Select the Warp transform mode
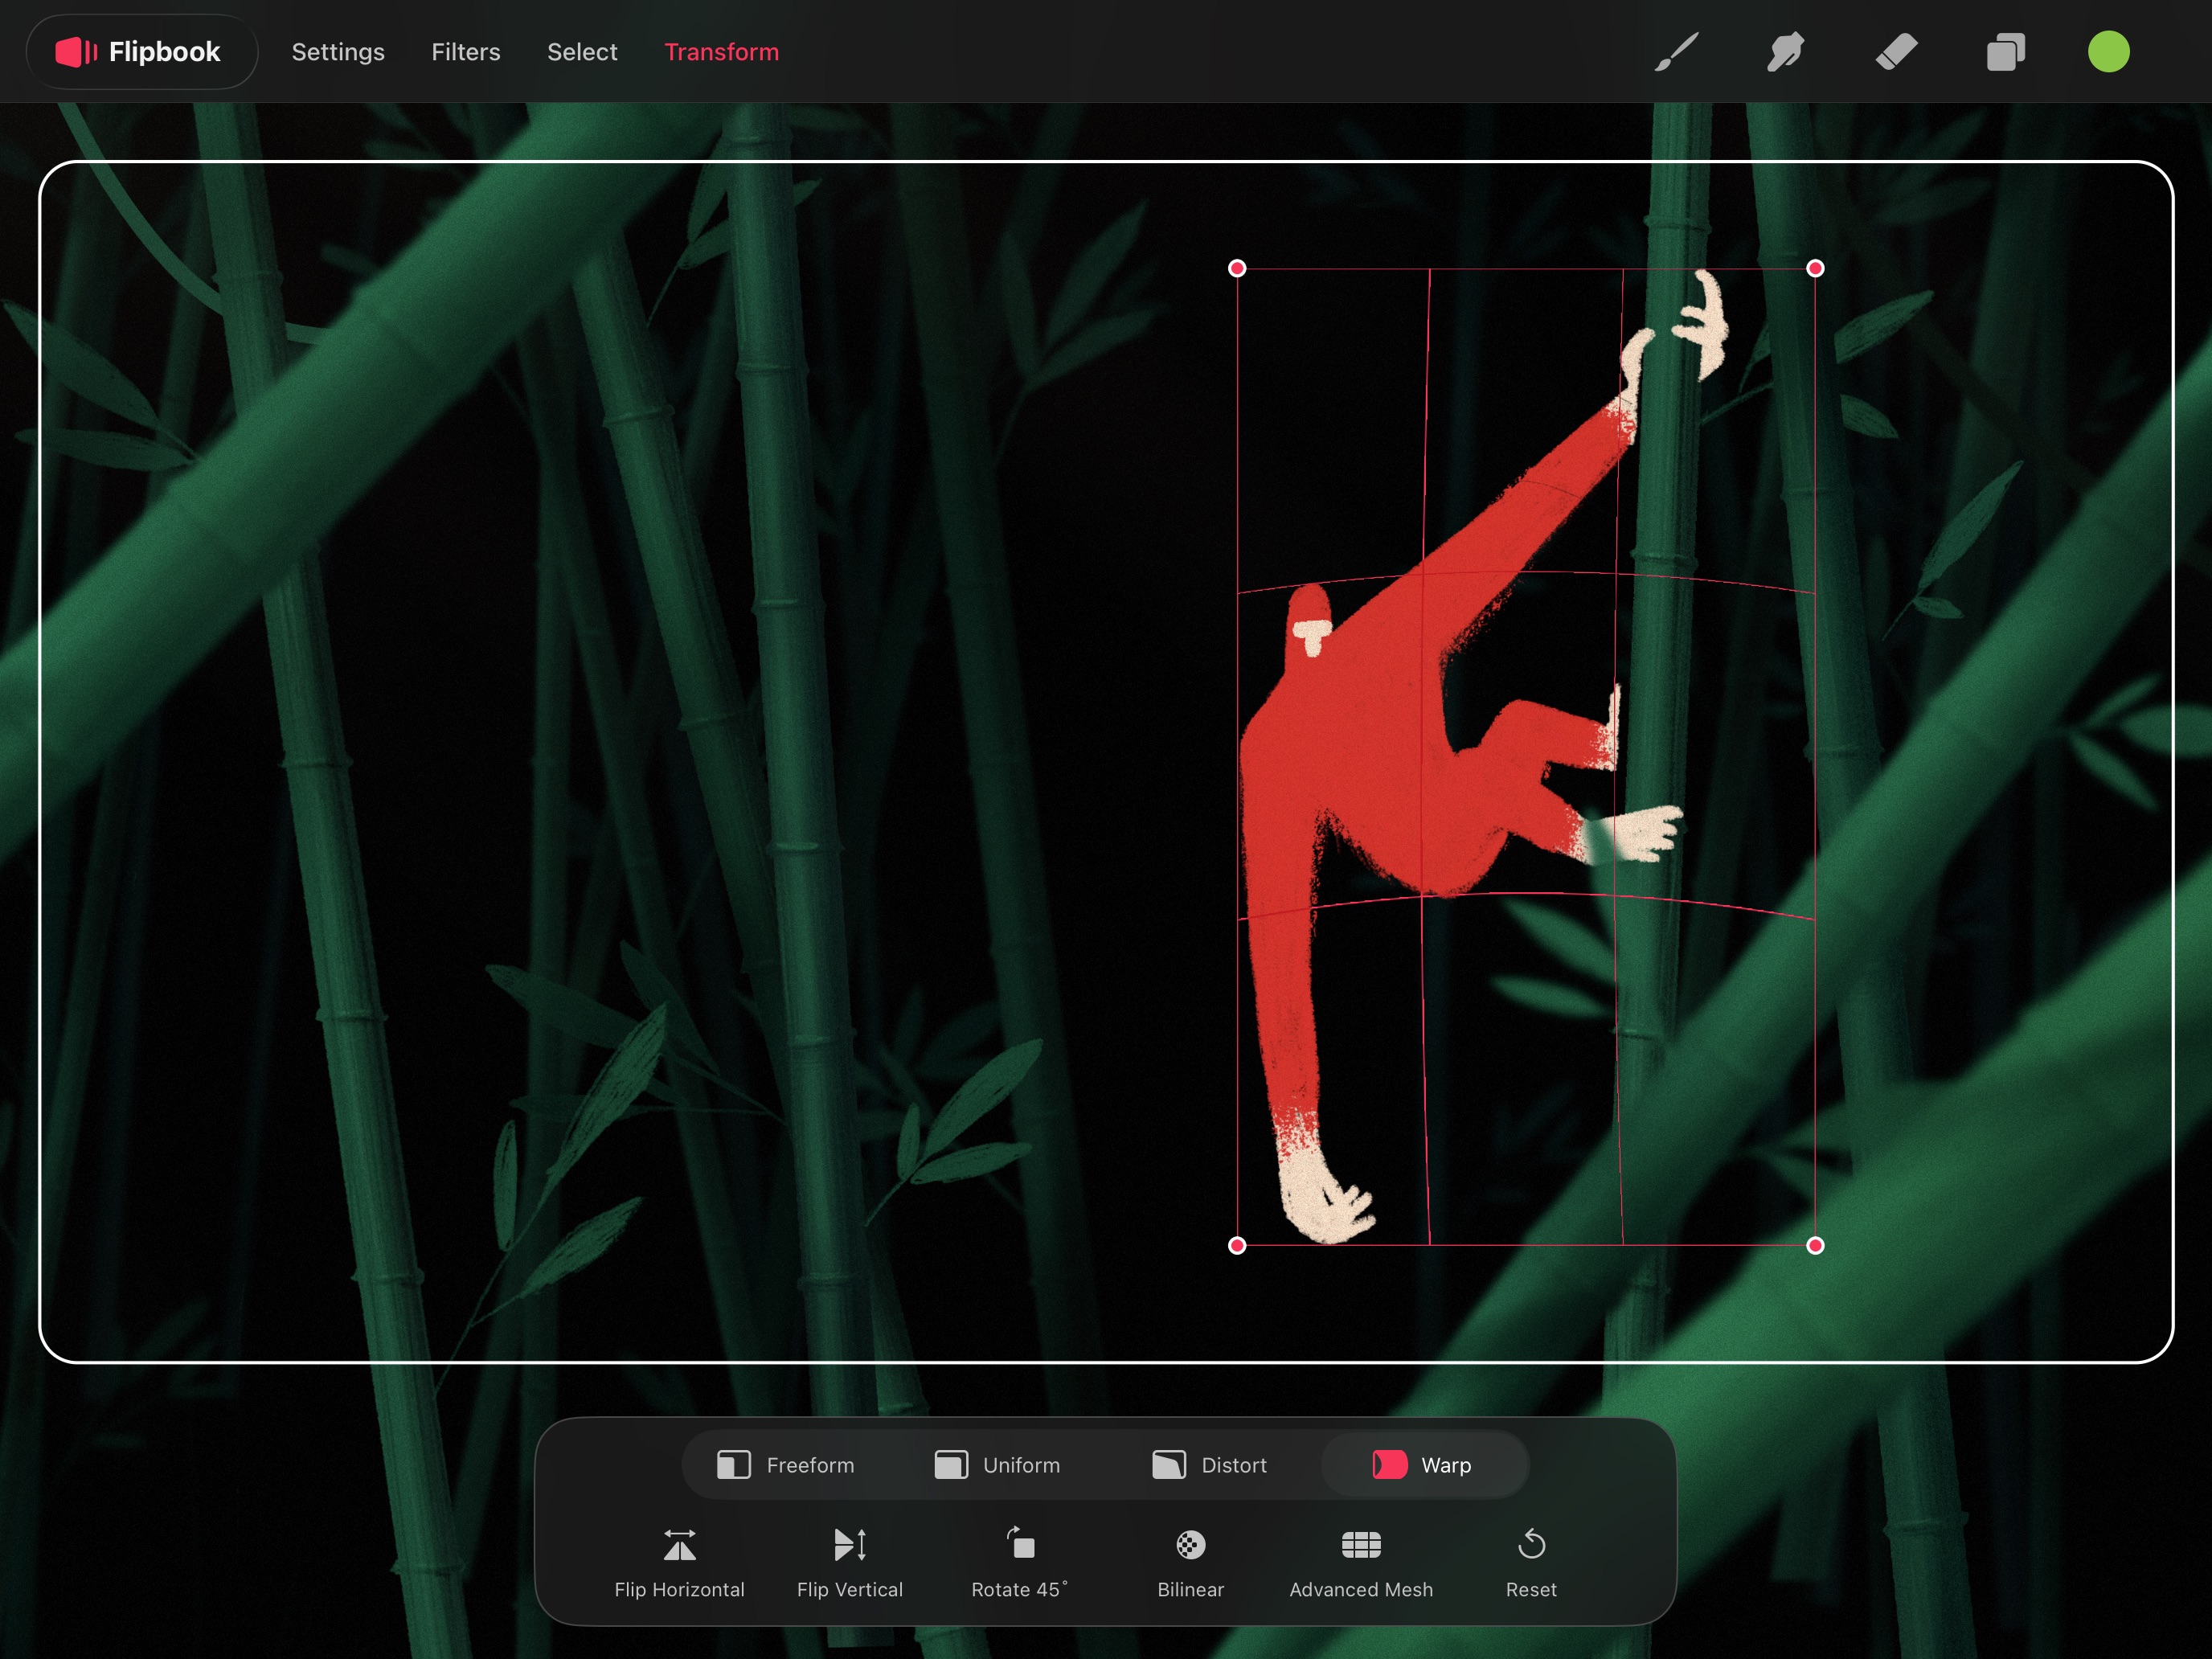 (x=1423, y=1465)
